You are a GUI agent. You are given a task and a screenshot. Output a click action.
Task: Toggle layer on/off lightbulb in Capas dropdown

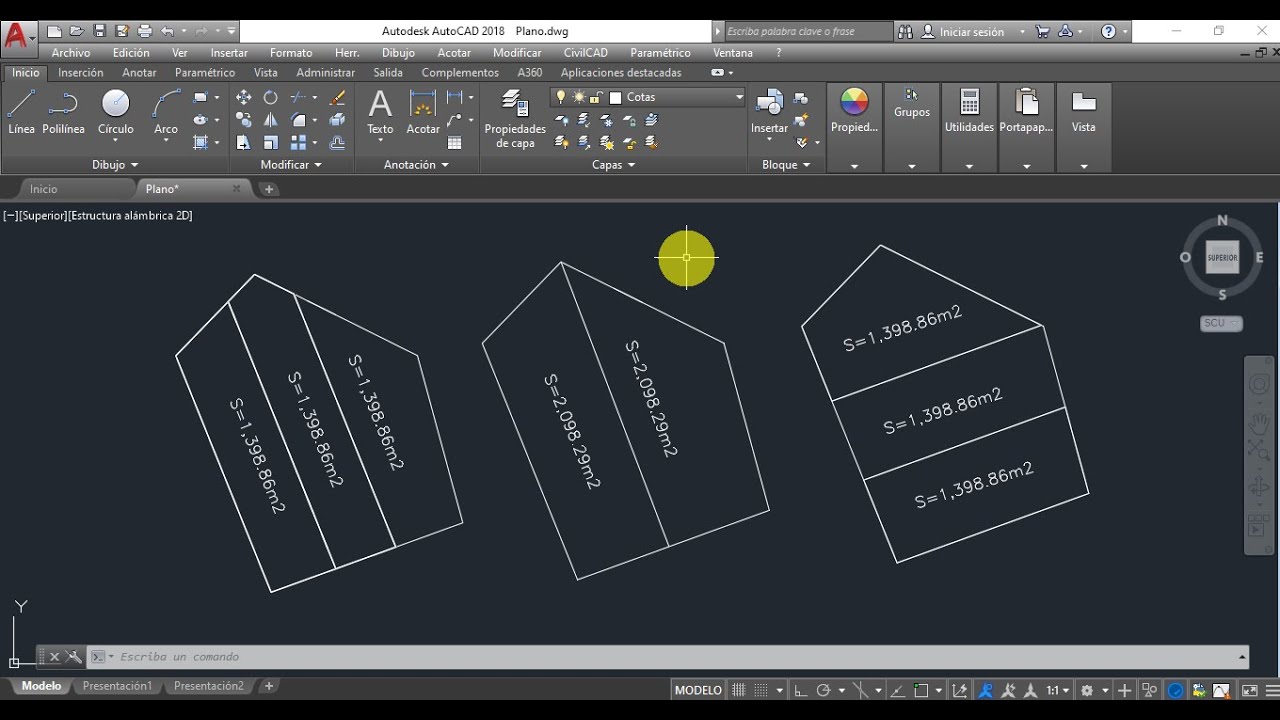click(561, 97)
